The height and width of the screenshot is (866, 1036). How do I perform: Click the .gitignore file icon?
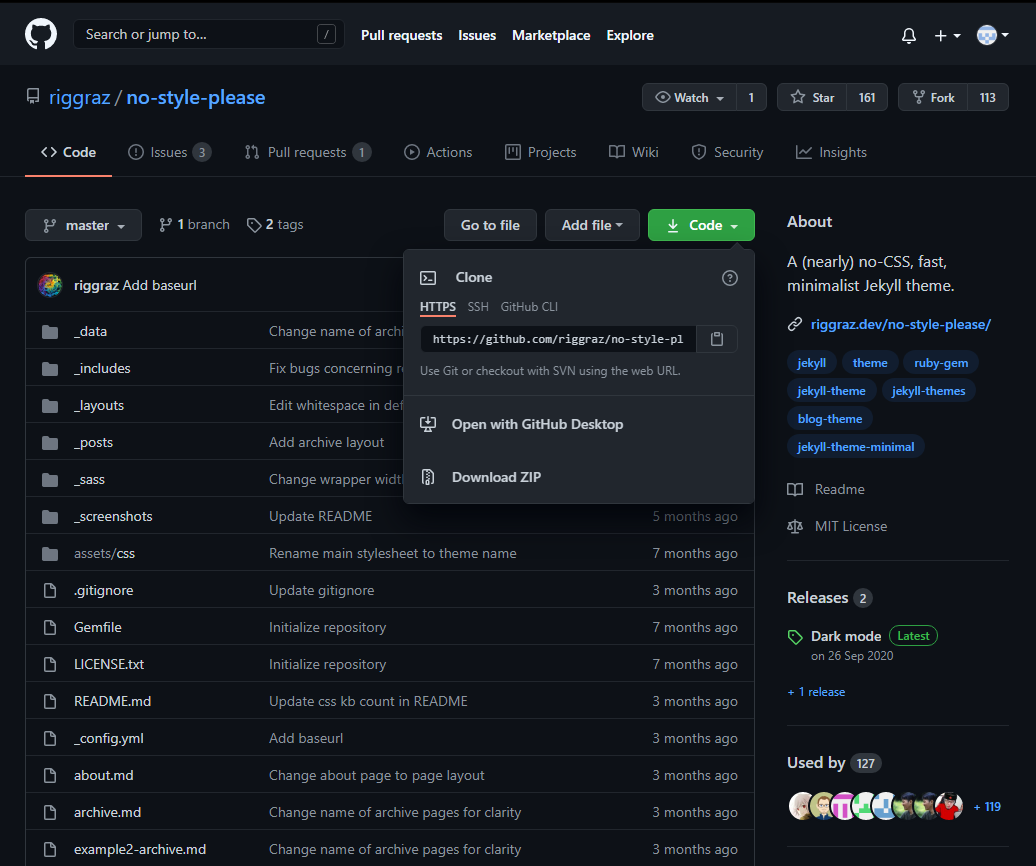pos(50,591)
